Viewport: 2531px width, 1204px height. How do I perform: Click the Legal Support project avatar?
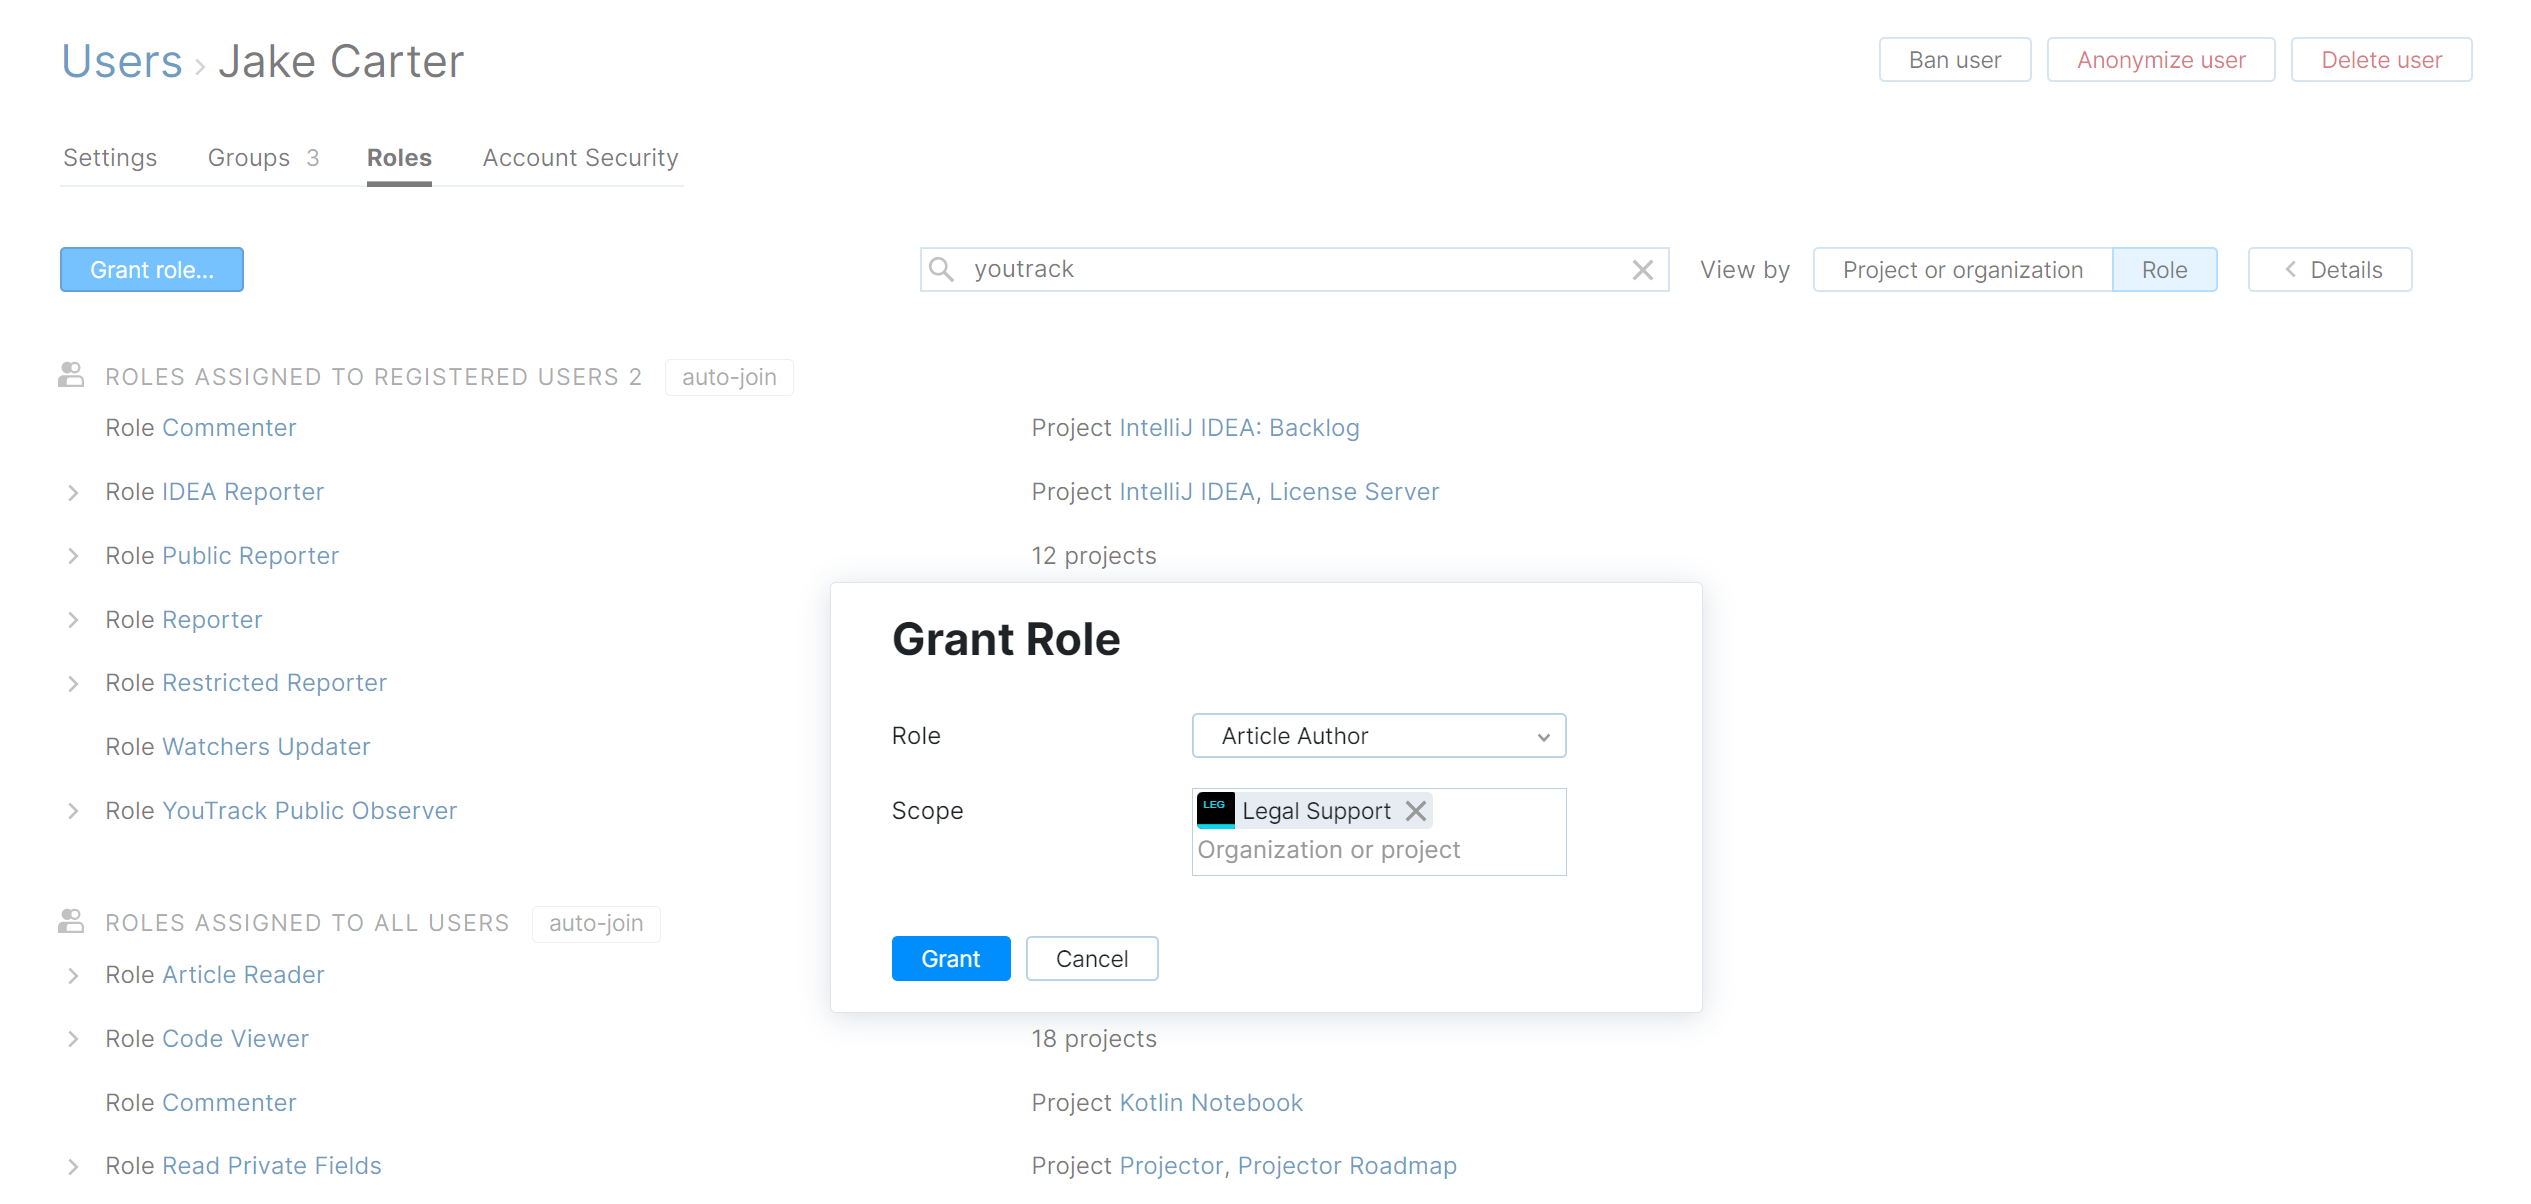point(1215,810)
